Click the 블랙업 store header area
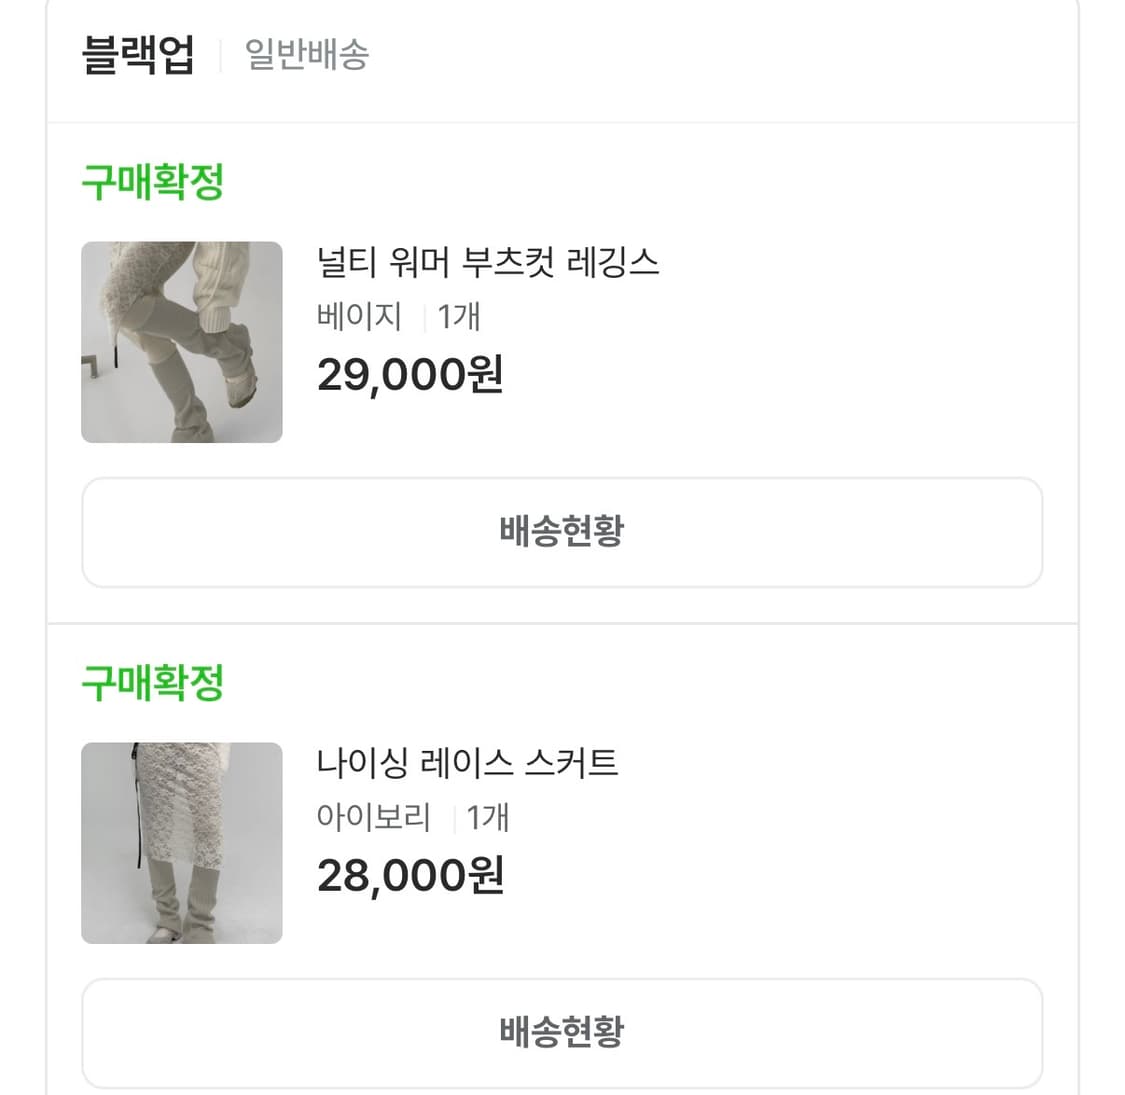 [x=560, y=55]
